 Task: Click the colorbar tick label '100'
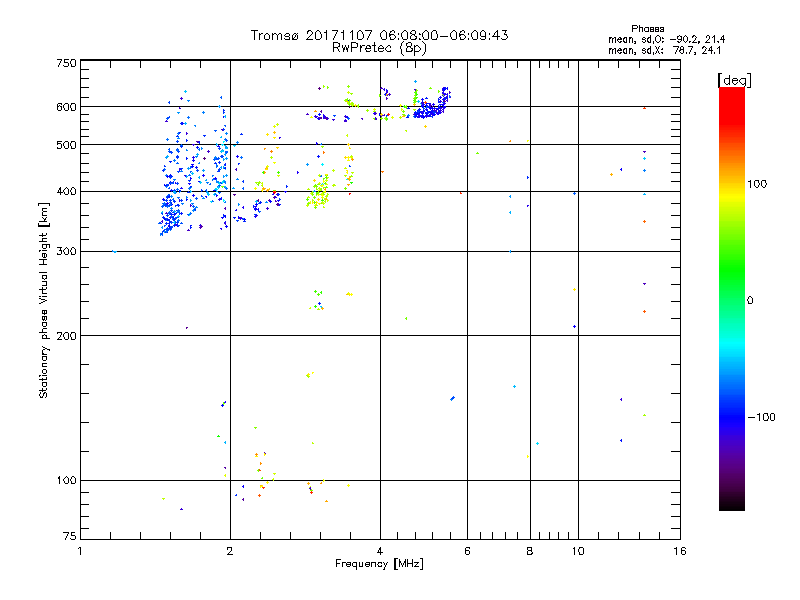pos(757,184)
